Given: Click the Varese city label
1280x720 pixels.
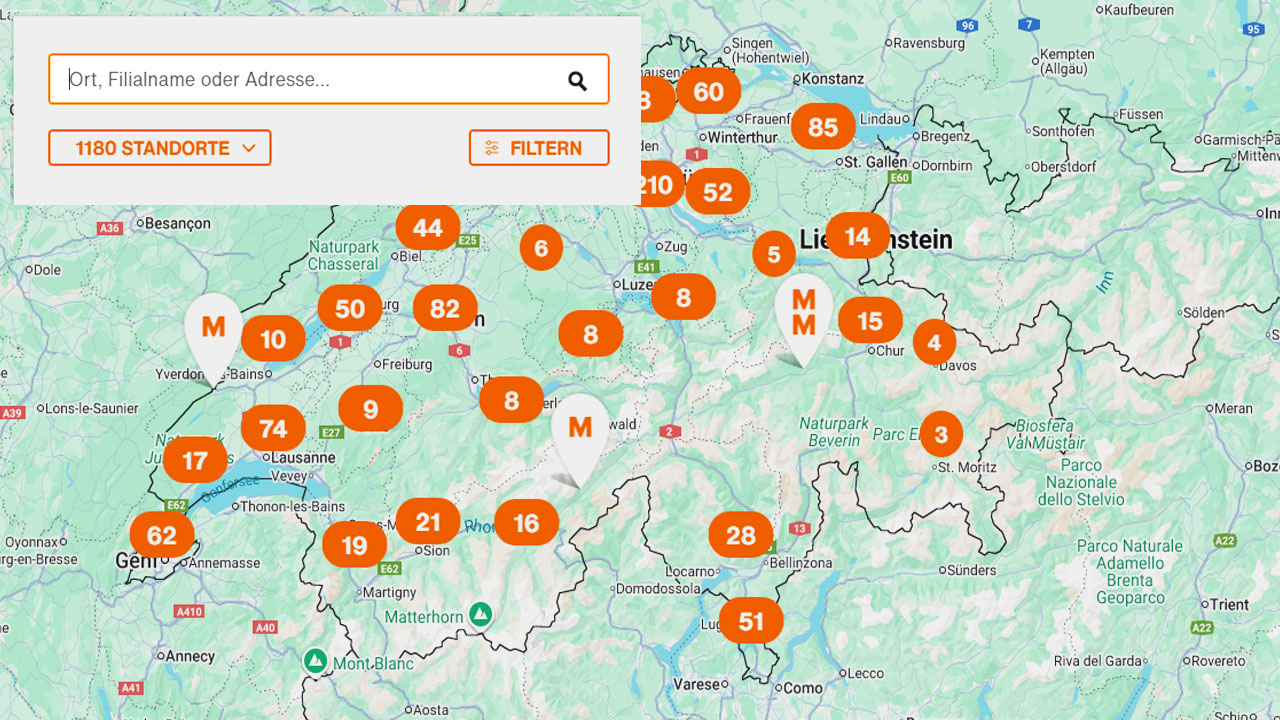Looking at the screenshot, I should [x=697, y=685].
